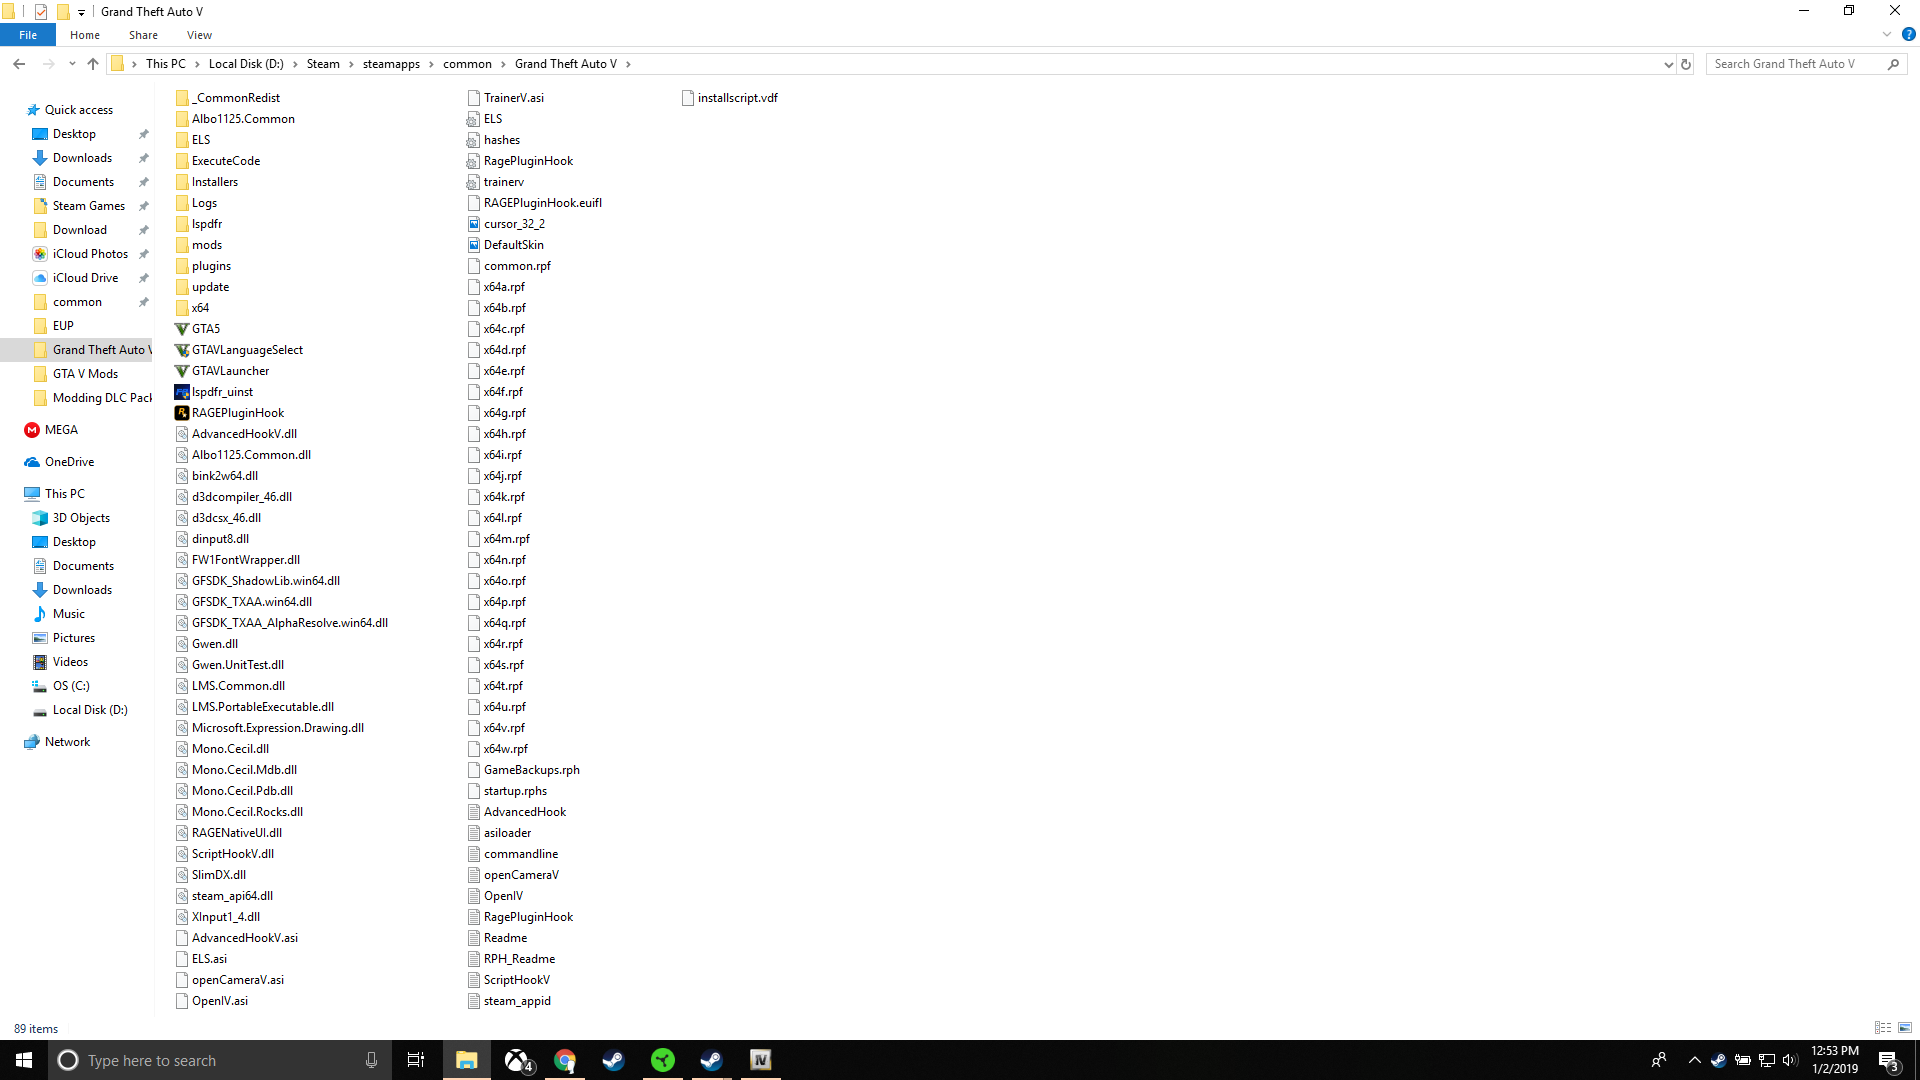Open the address bar history dropdown
The height and width of the screenshot is (1080, 1920).
coord(1668,64)
